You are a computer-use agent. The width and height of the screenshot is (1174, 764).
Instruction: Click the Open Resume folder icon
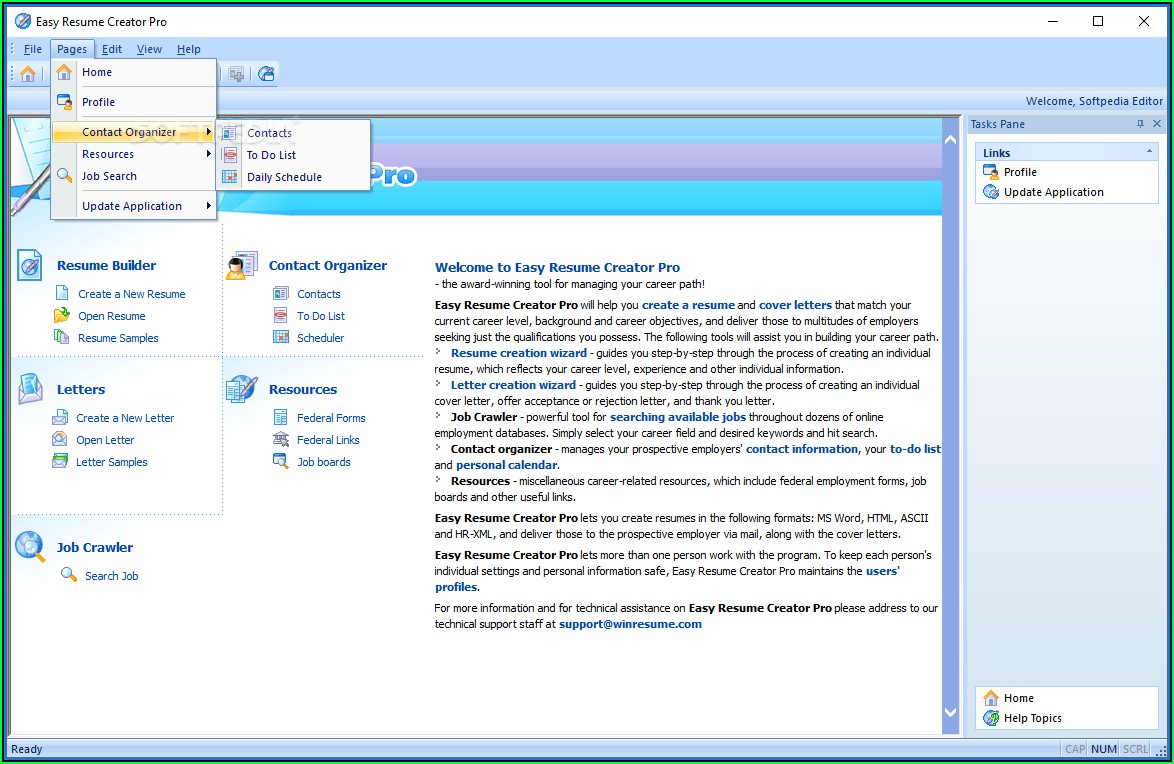[61, 316]
